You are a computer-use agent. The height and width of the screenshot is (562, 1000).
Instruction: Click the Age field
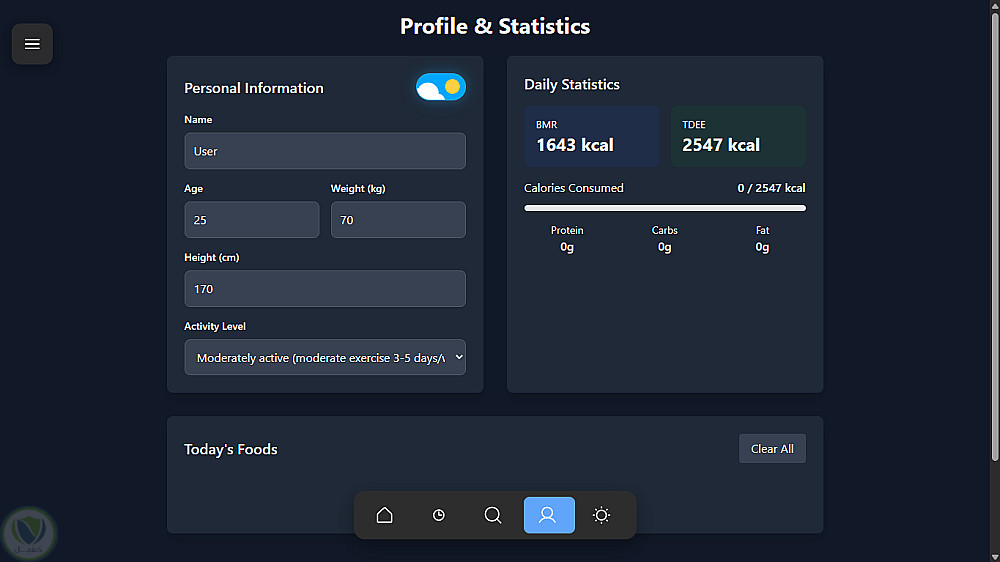coord(251,220)
